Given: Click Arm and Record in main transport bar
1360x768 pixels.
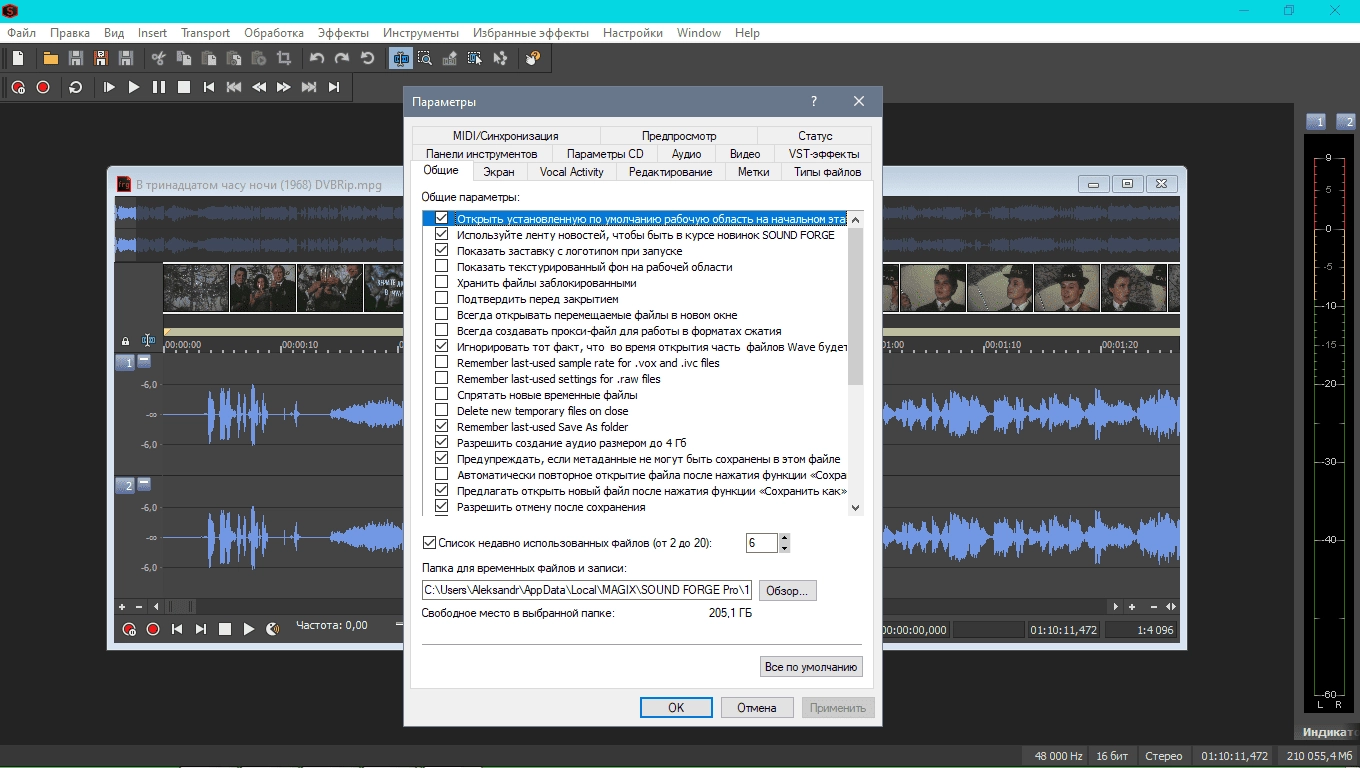Looking at the screenshot, I should tap(18, 87).
